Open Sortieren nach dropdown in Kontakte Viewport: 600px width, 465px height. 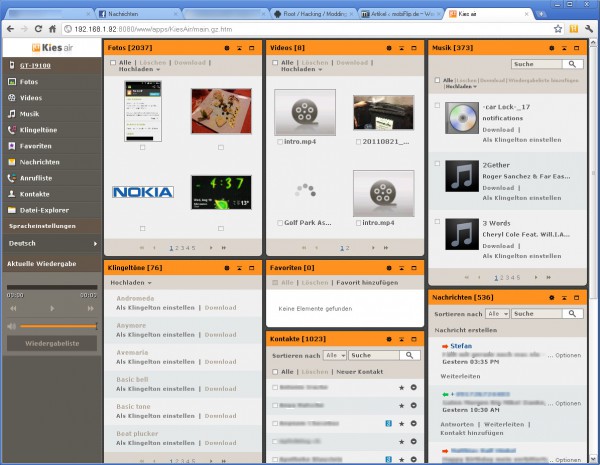coord(335,356)
